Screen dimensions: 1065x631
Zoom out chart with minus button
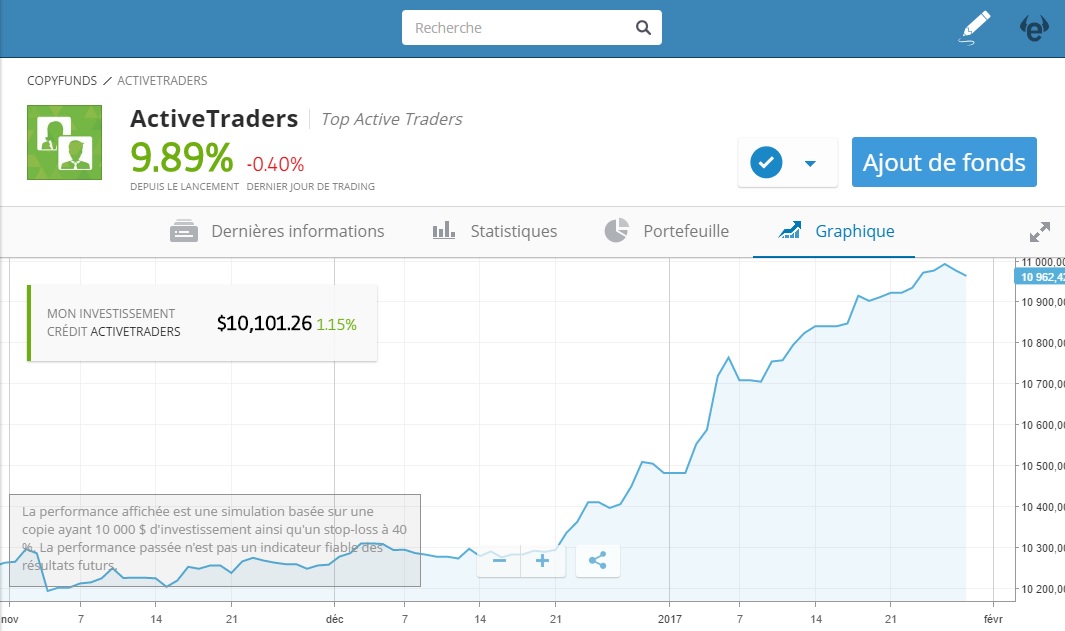[499, 561]
